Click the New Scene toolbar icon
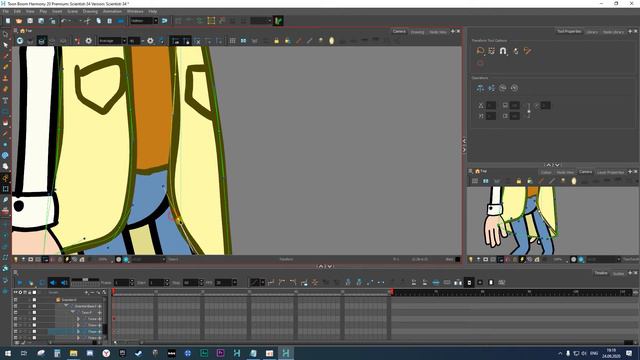Screen dimensions: 640x360 (8, 21)
